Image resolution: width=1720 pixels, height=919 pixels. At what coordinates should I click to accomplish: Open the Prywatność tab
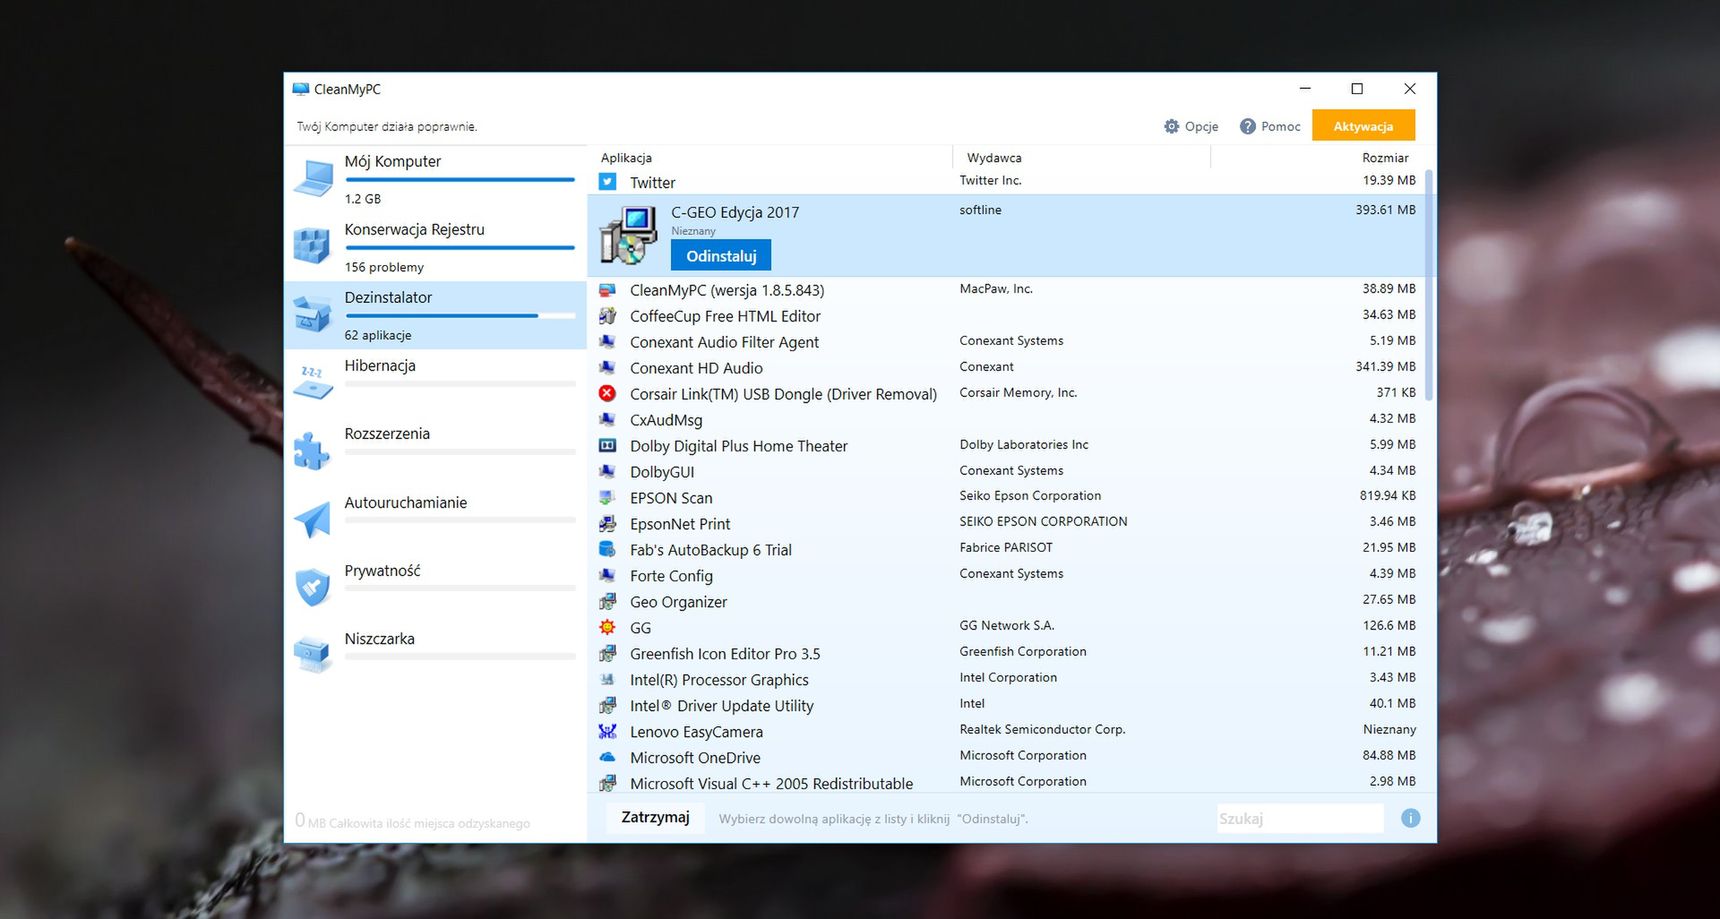pyautogui.click(x=436, y=587)
